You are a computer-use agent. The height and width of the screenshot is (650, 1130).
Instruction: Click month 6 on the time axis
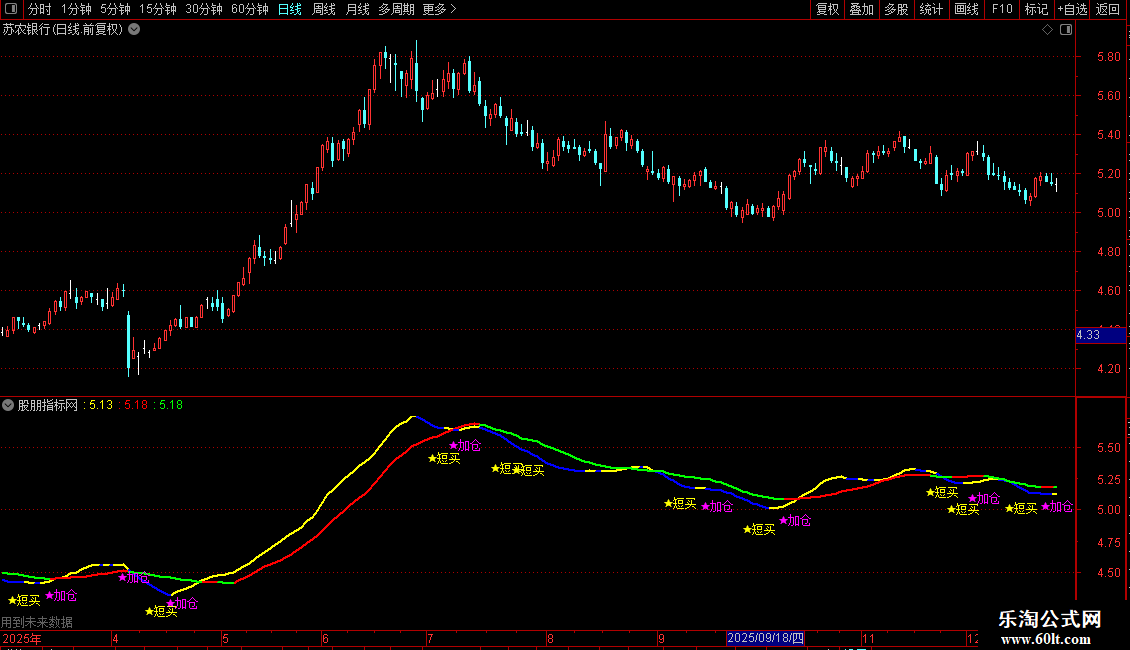click(326, 638)
